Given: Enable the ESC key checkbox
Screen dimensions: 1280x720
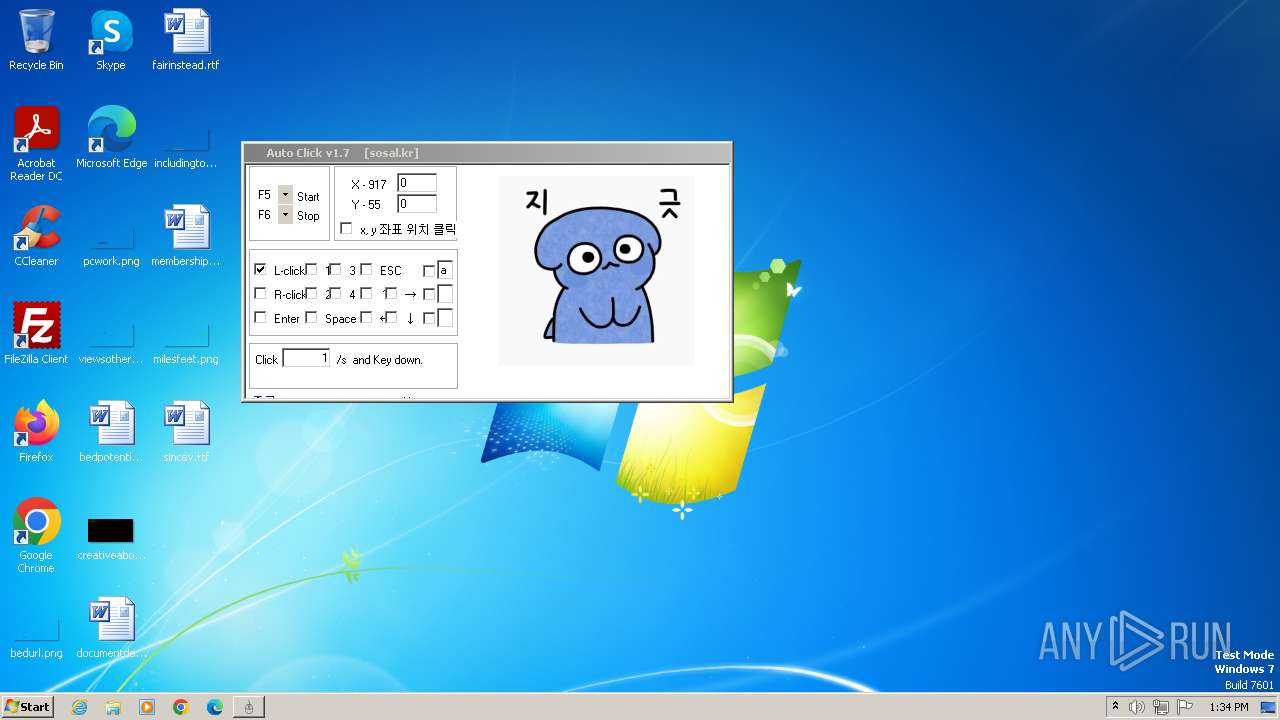Looking at the screenshot, I should click(x=366, y=270).
